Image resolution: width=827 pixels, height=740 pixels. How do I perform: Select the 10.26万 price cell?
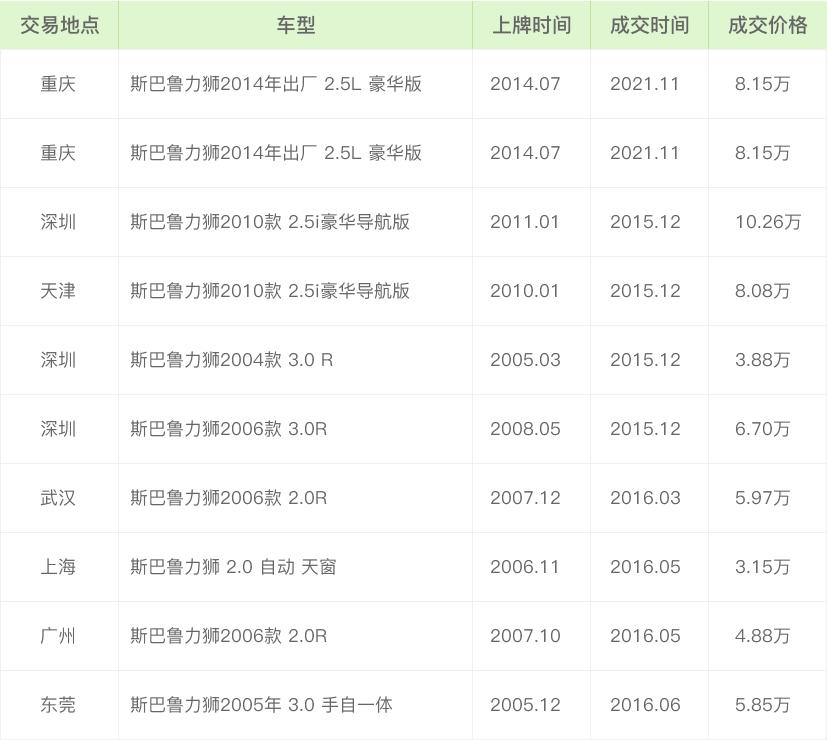point(768,222)
